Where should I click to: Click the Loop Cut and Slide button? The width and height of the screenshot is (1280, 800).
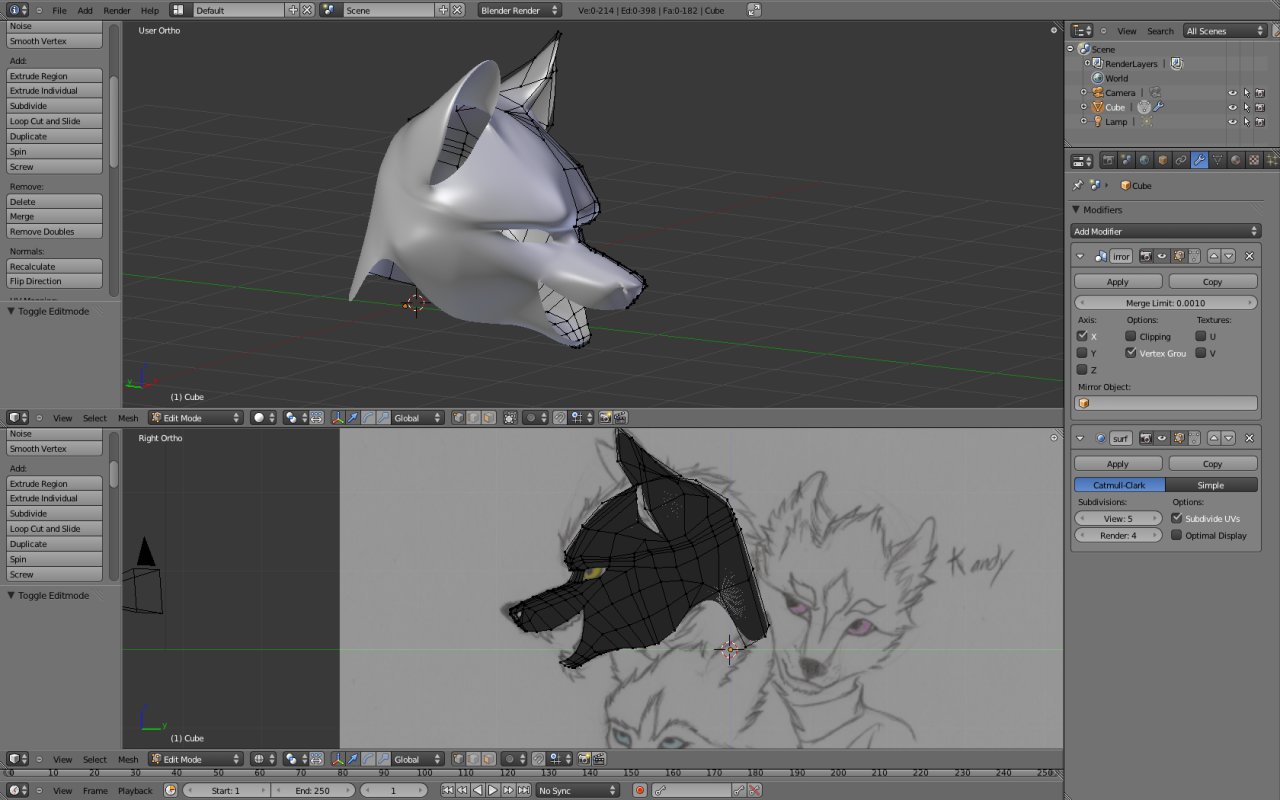pyautogui.click(x=55, y=121)
